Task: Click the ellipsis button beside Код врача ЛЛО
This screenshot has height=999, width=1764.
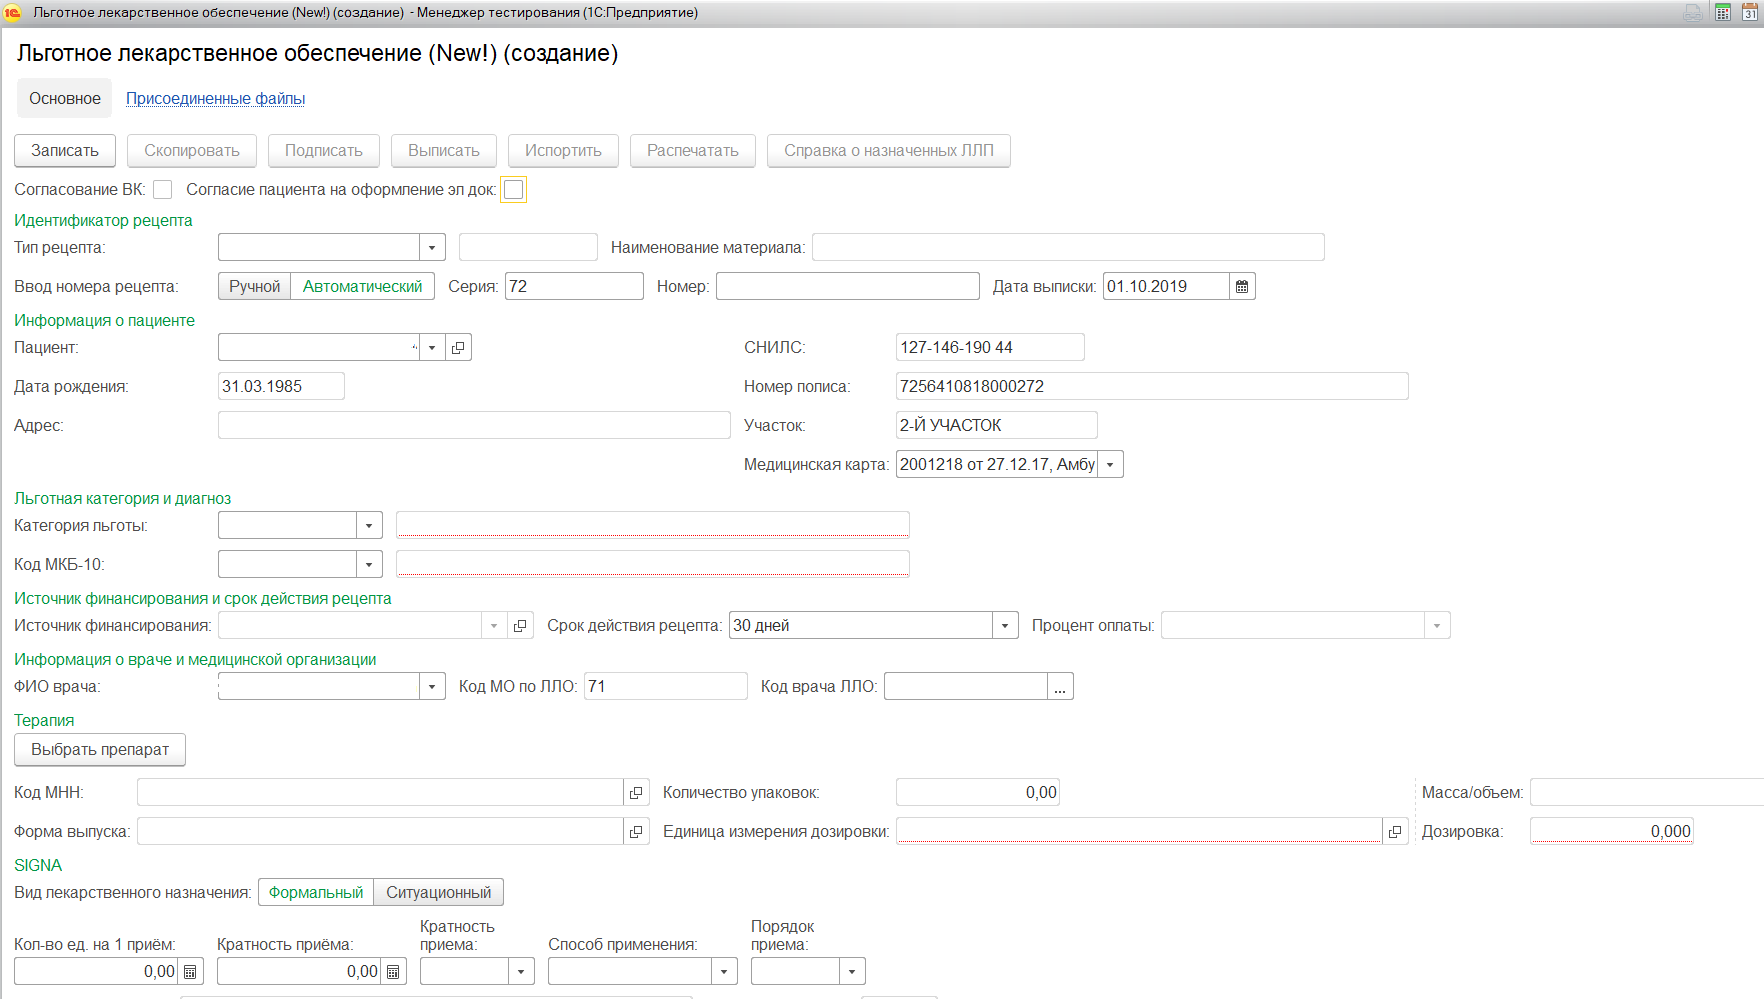Action: 1060,686
